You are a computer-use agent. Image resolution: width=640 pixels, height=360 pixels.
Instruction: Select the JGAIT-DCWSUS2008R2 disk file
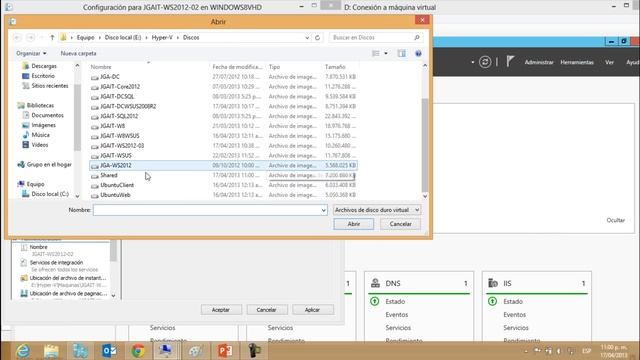(223, 106)
